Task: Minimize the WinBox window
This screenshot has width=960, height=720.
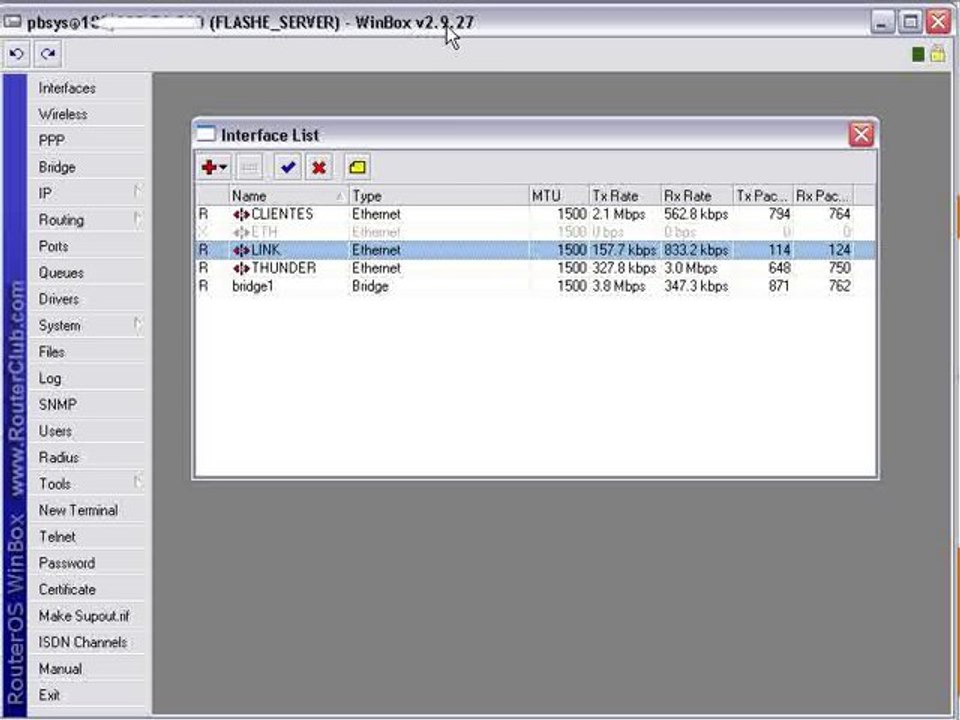Action: click(882, 22)
